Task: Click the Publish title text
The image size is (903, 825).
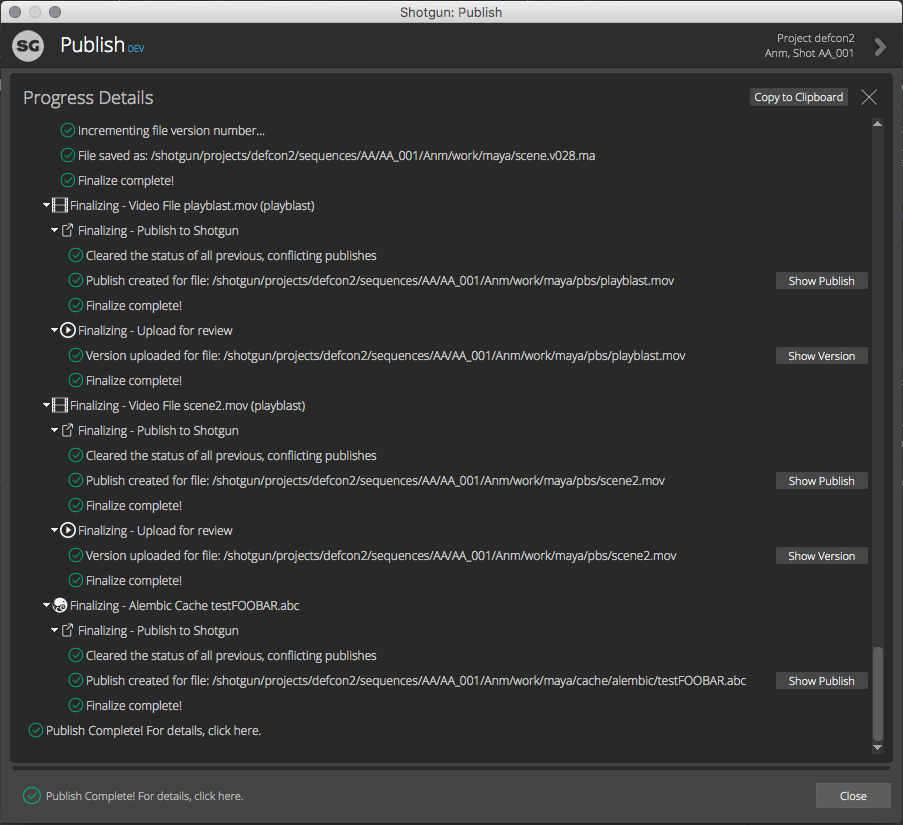Action: click(92, 45)
